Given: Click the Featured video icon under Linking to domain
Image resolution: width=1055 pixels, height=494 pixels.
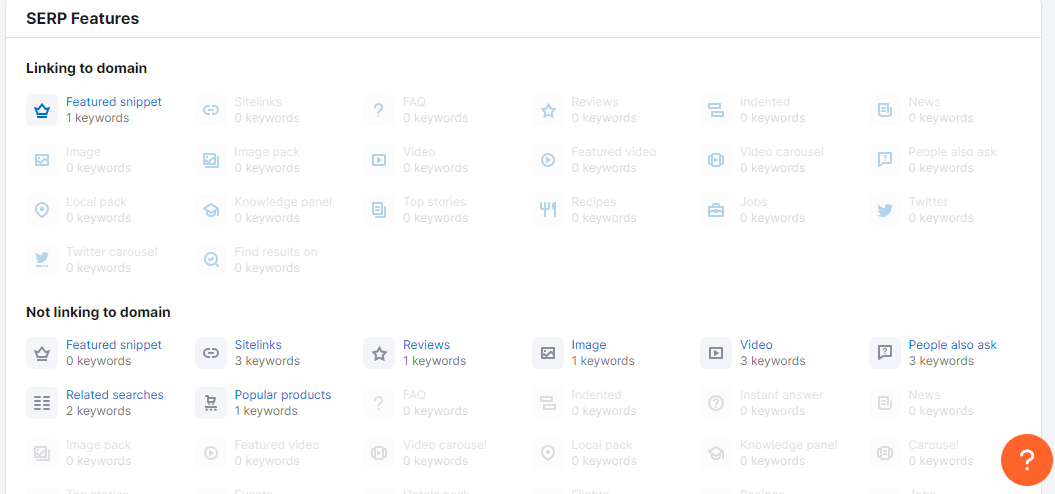Looking at the screenshot, I should click(x=548, y=160).
